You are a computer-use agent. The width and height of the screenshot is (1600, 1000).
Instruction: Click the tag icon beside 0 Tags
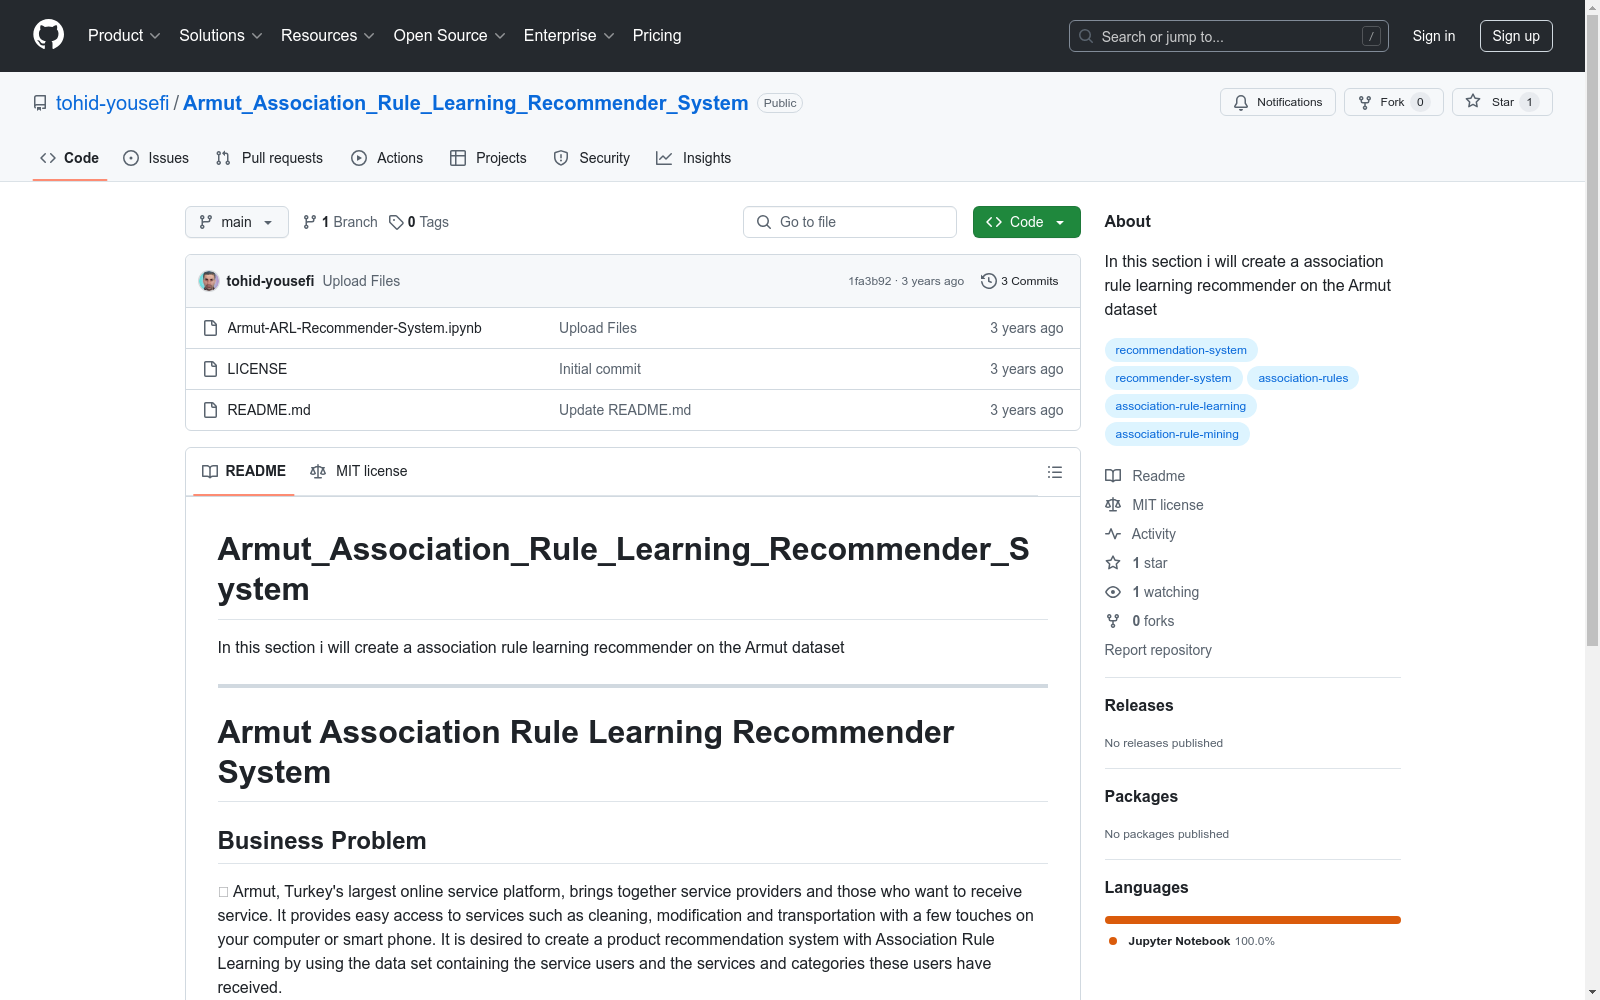coord(396,222)
